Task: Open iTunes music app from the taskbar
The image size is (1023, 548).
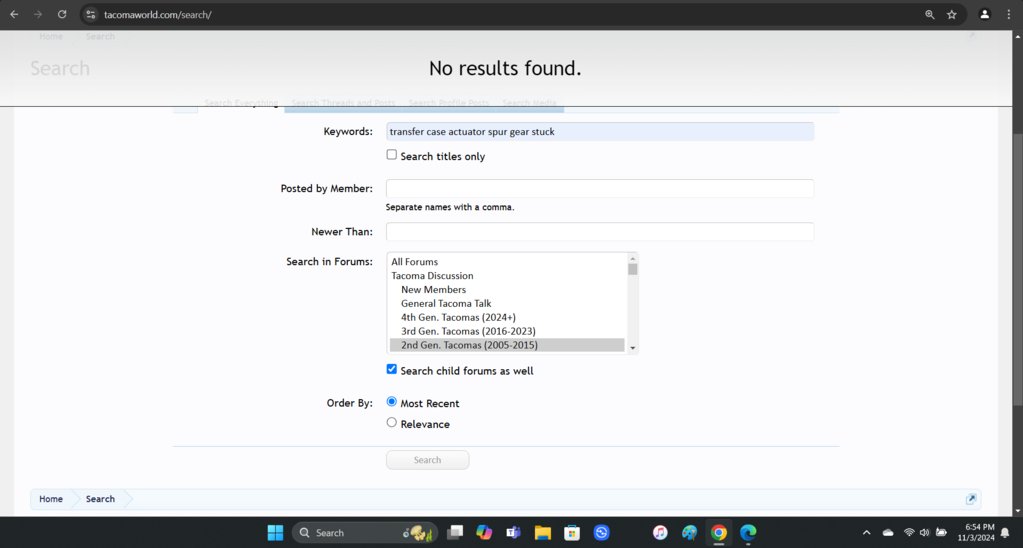Action: click(660, 532)
